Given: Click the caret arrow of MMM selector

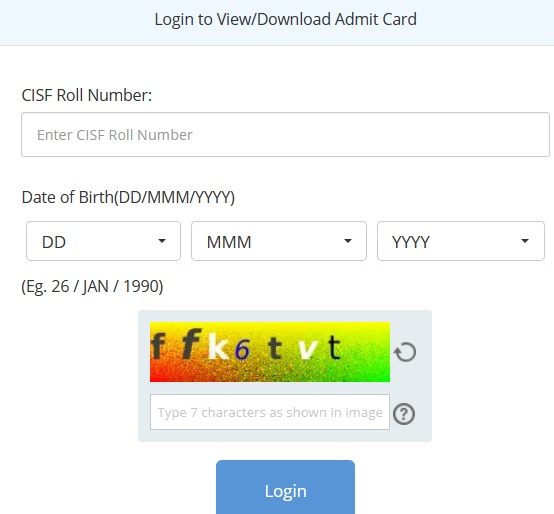Looking at the screenshot, I should point(348,241).
